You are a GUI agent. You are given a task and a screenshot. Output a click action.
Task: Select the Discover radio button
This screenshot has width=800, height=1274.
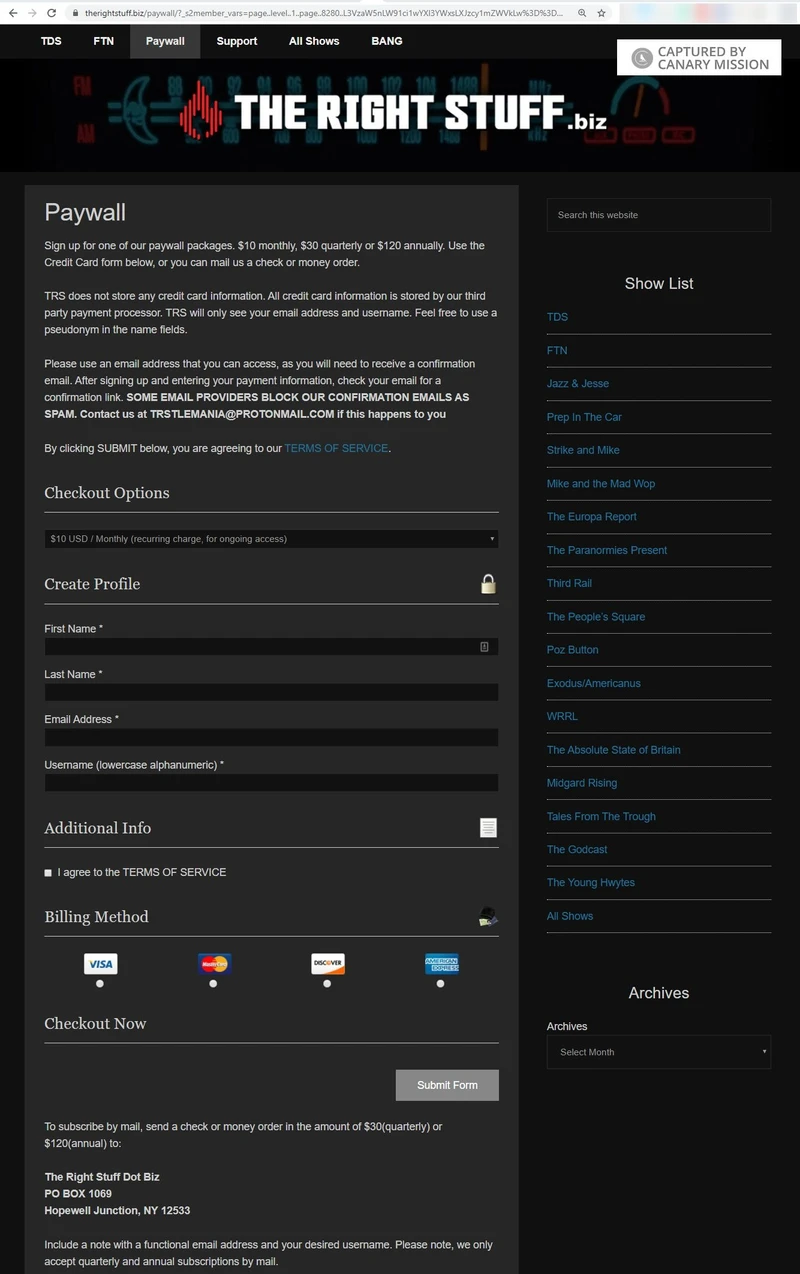327,984
